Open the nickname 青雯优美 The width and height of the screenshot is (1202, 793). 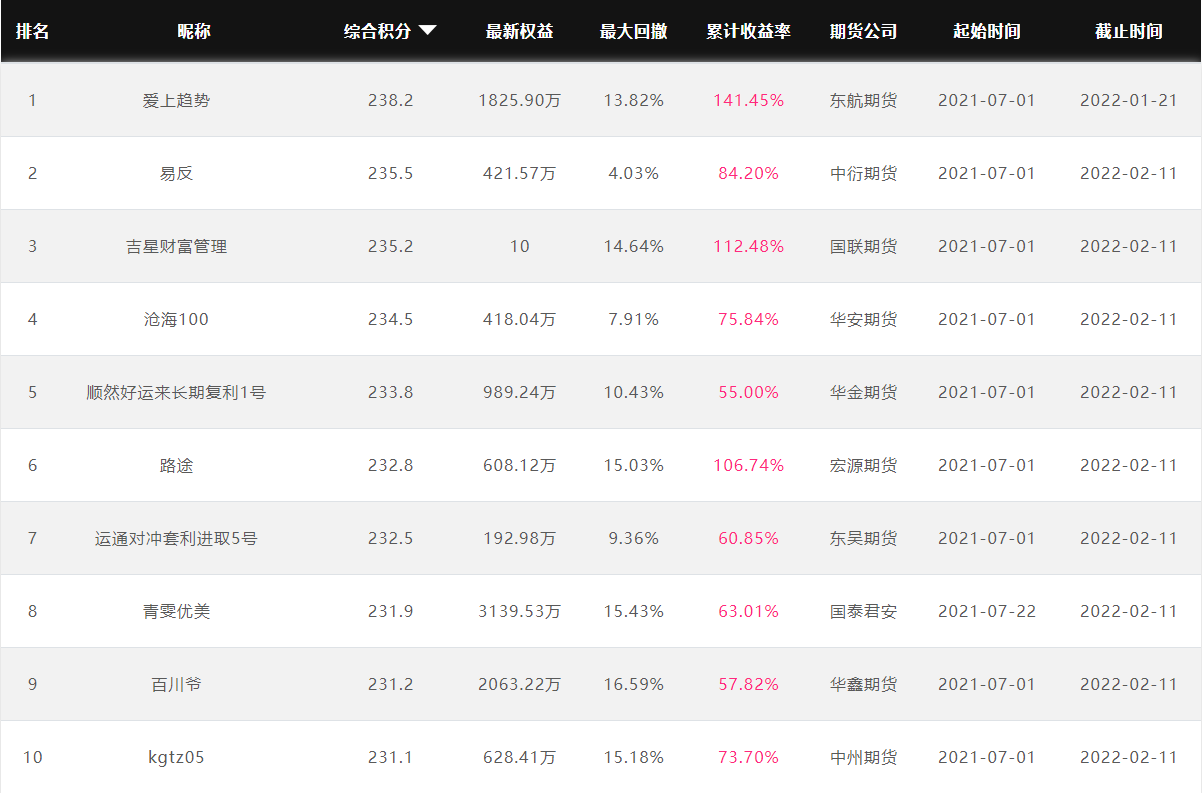tap(176, 611)
